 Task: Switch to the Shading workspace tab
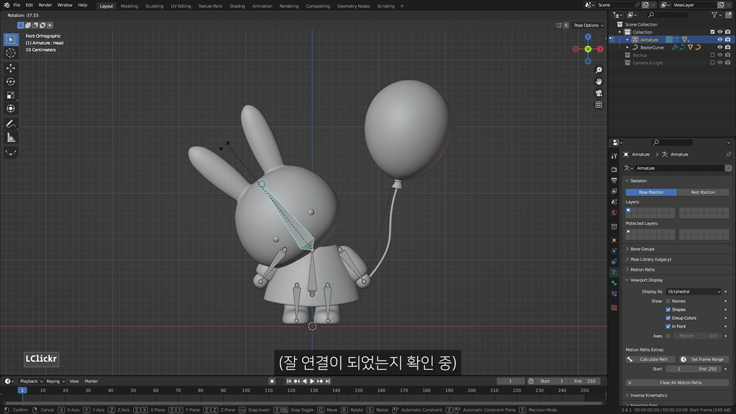point(237,6)
